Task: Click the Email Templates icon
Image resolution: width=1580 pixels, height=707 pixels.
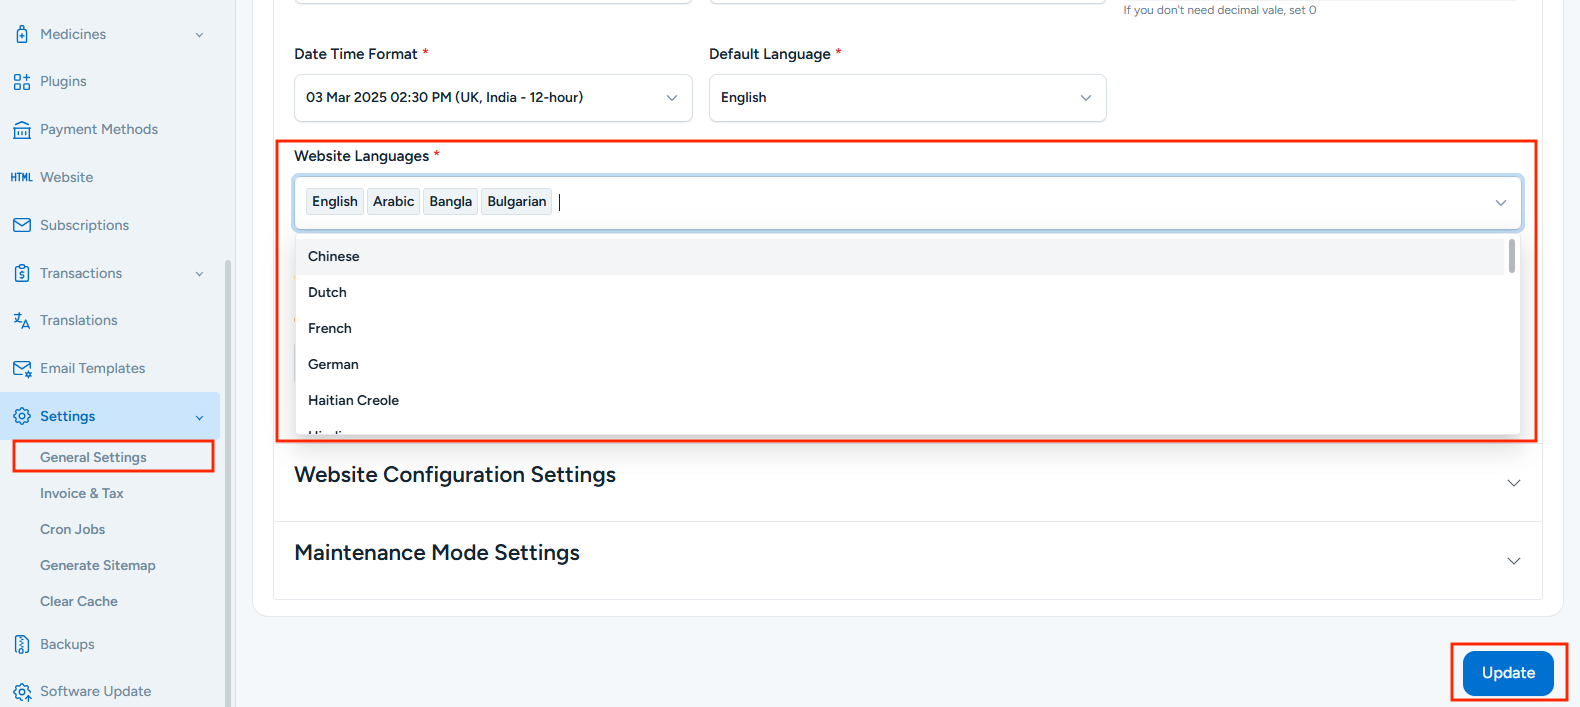Action: click(x=22, y=369)
